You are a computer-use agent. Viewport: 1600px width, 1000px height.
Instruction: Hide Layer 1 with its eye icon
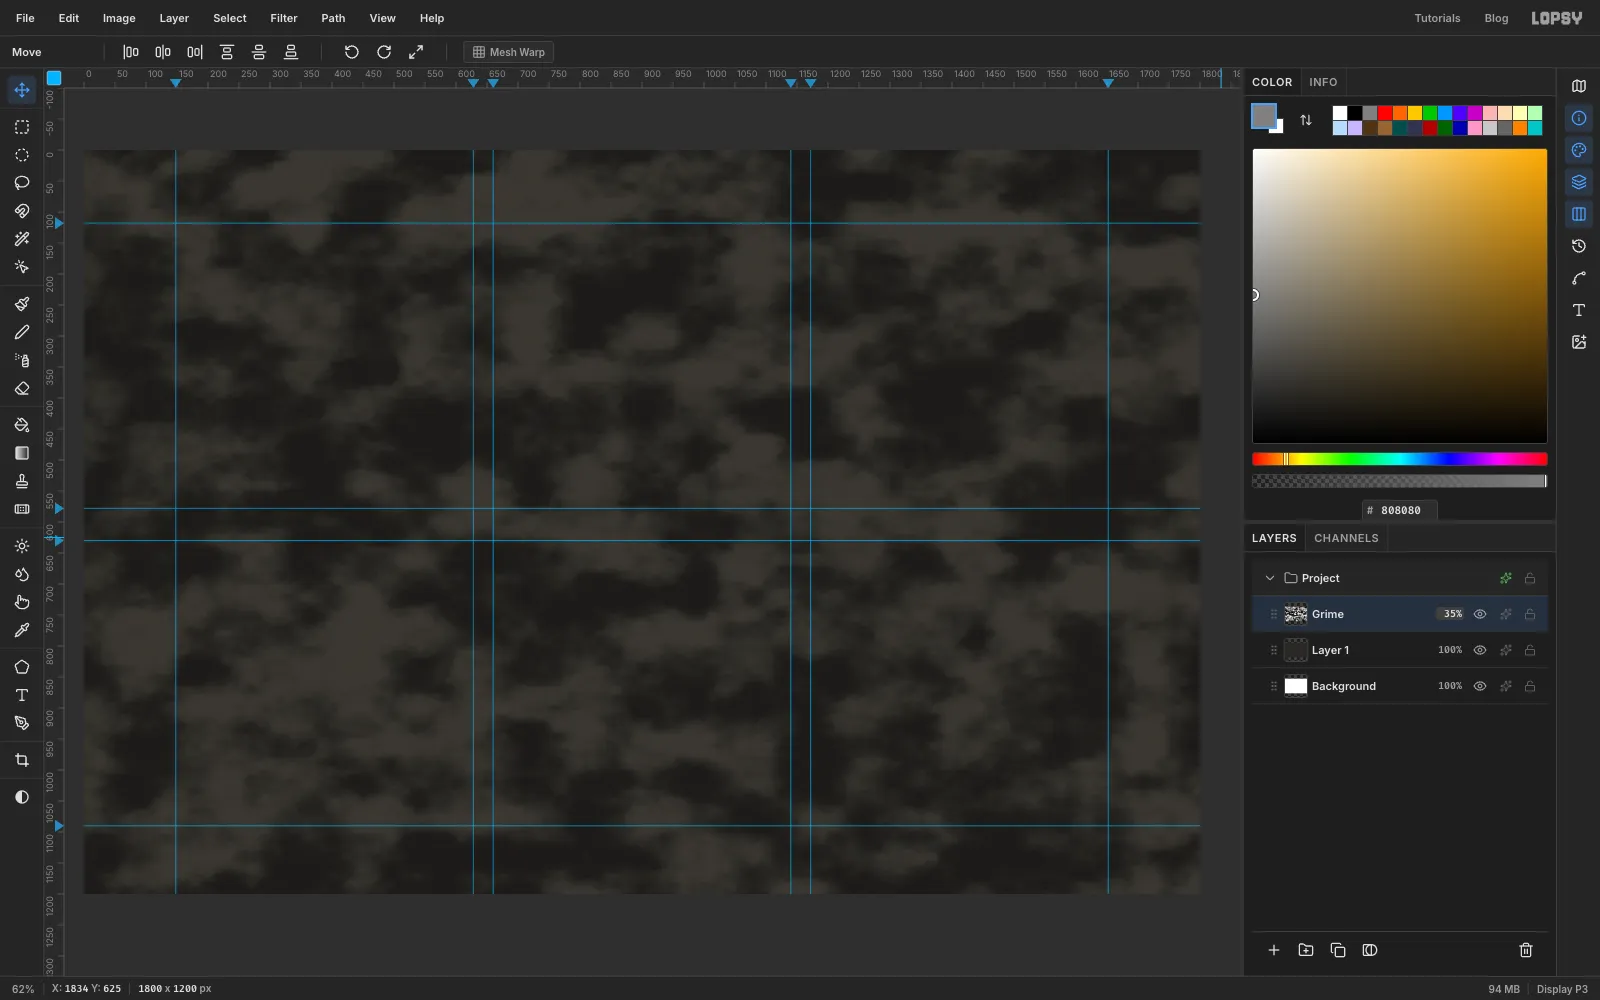(x=1480, y=650)
